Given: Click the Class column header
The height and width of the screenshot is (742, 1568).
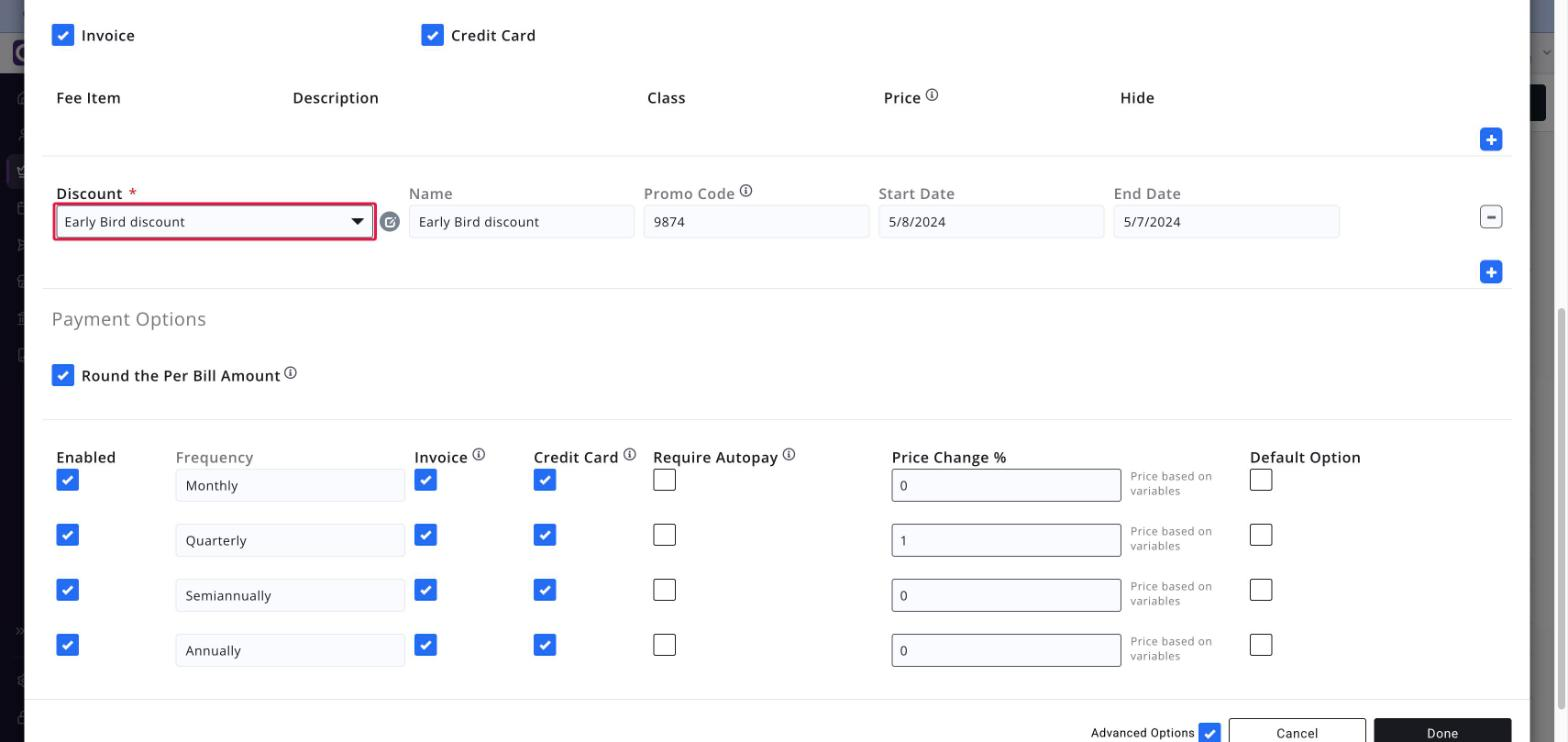Looking at the screenshot, I should (x=666, y=98).
